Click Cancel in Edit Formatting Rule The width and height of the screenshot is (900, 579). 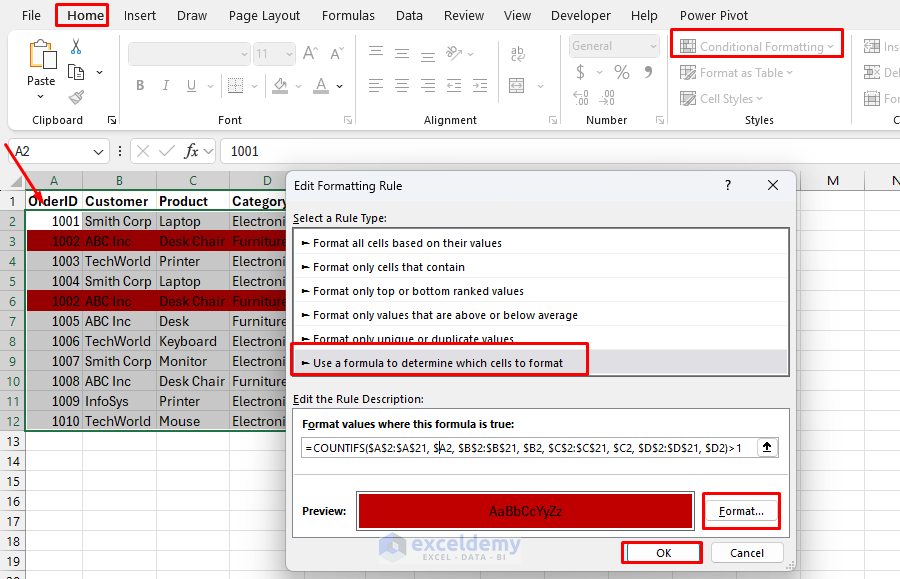747,553
